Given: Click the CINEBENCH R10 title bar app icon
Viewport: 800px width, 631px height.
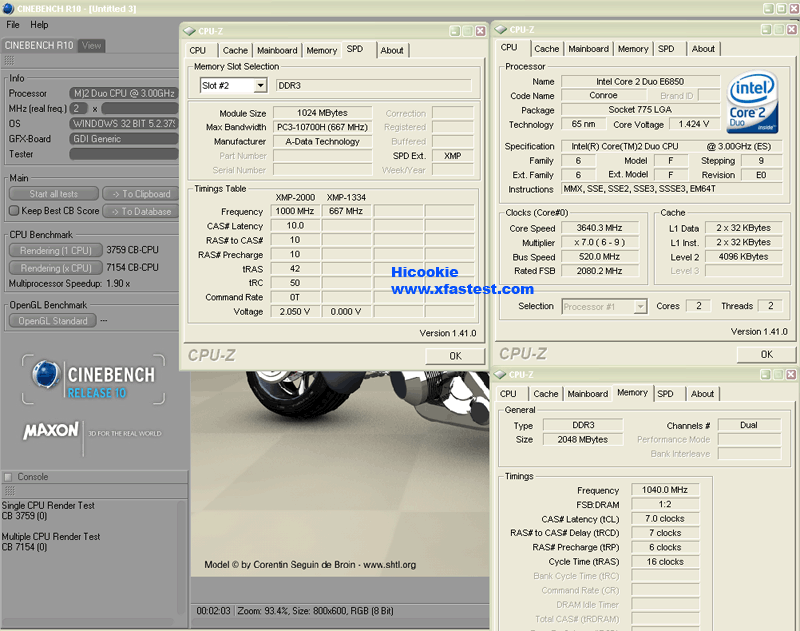Looking at the screenshot, I should [8, 9].
